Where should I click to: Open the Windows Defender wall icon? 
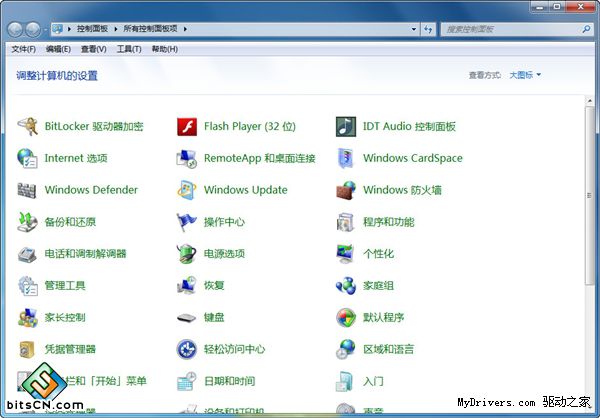point(27,190)
